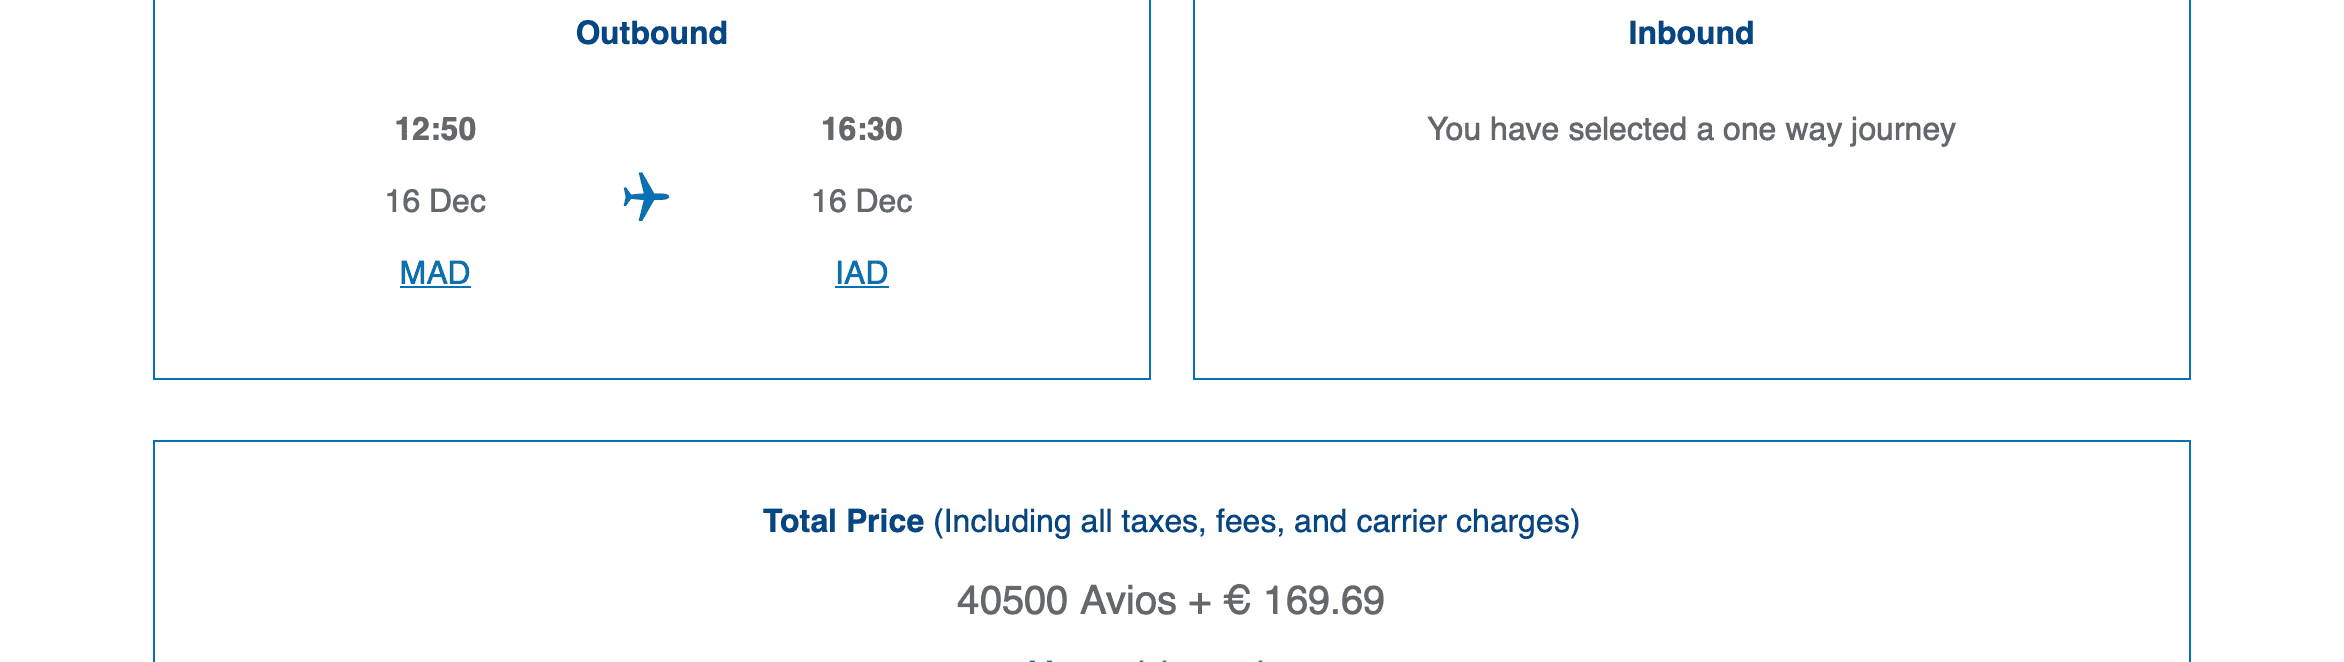Click the plus sign in the total price
2344x662 pixels.
(x=1199, y=601)
